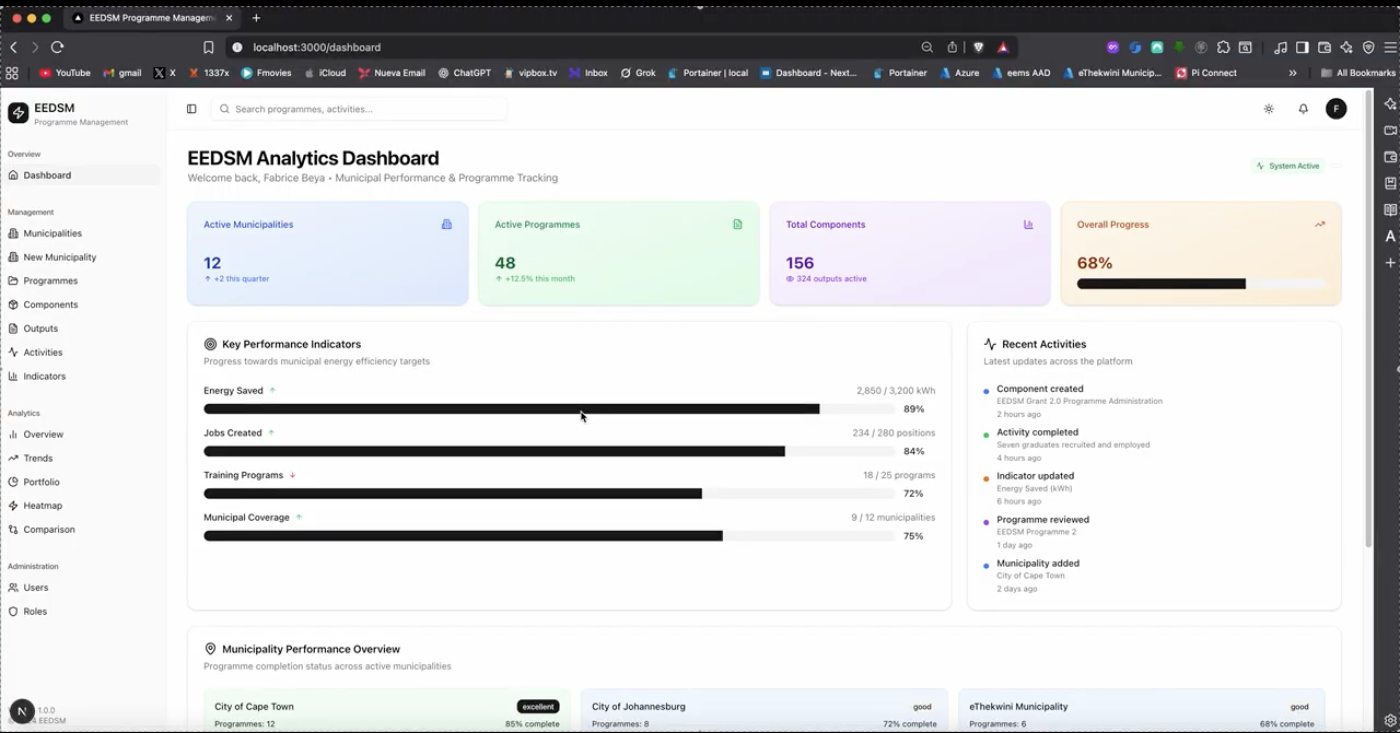Select the EEDSM Programme Management browser tab
Viewport: 1400px width, 733px height.
coord(150,18)
